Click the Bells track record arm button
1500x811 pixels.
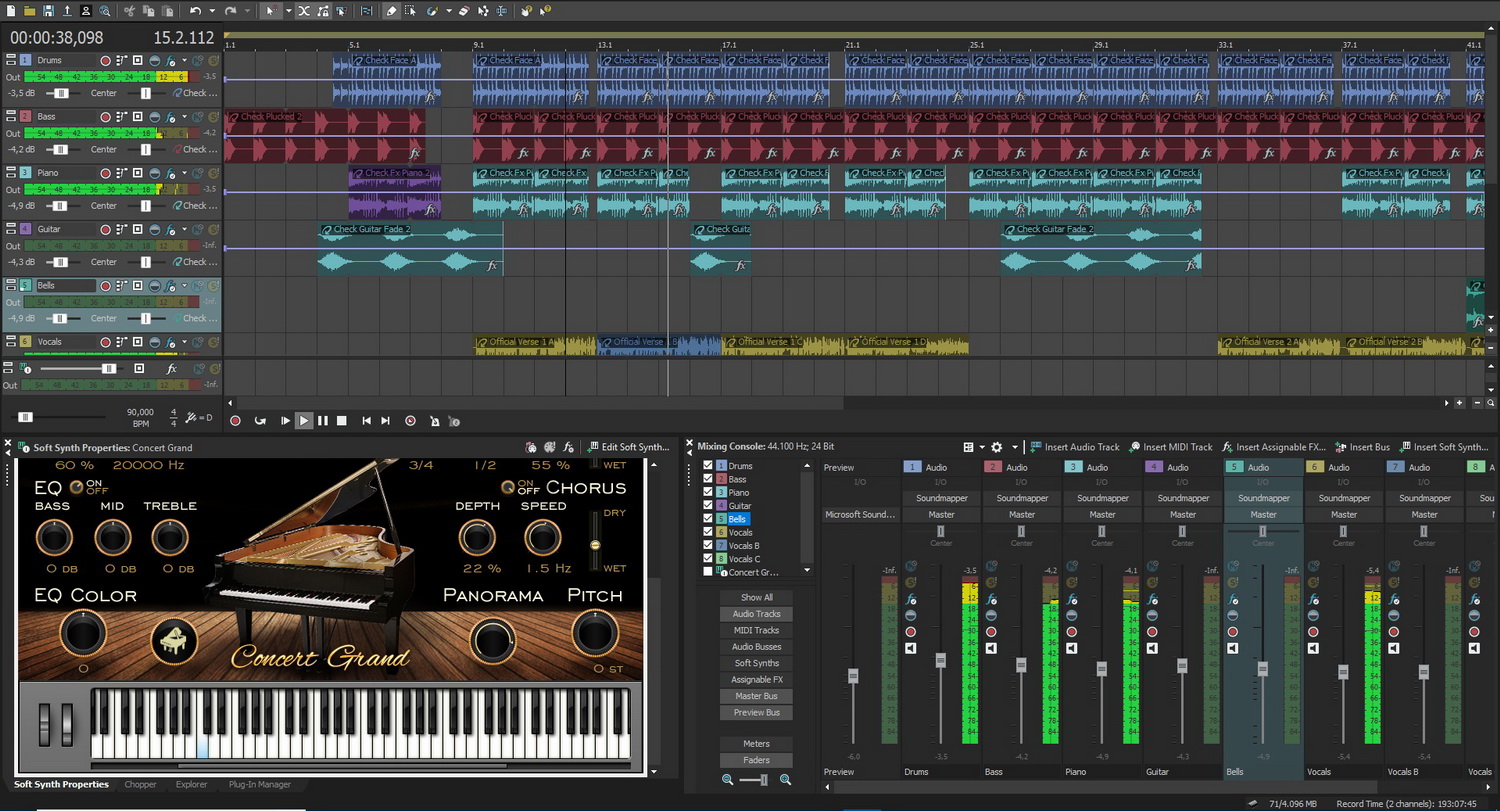[x=104, y=285]
